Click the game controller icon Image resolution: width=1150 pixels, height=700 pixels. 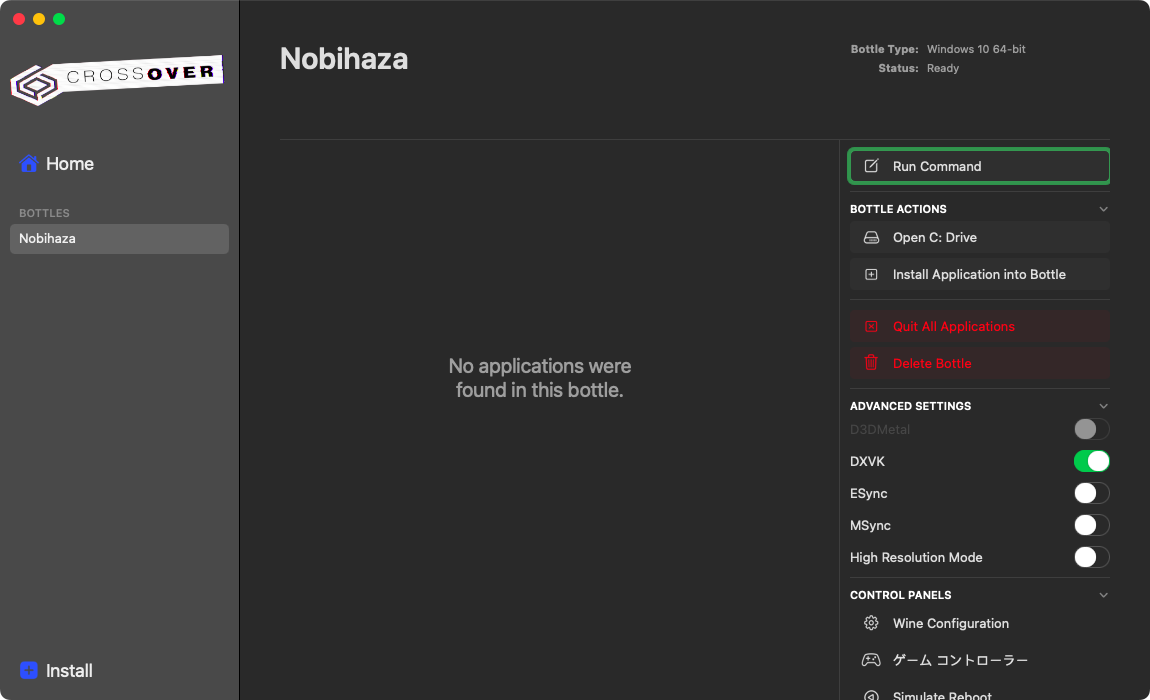pos(871,660)
